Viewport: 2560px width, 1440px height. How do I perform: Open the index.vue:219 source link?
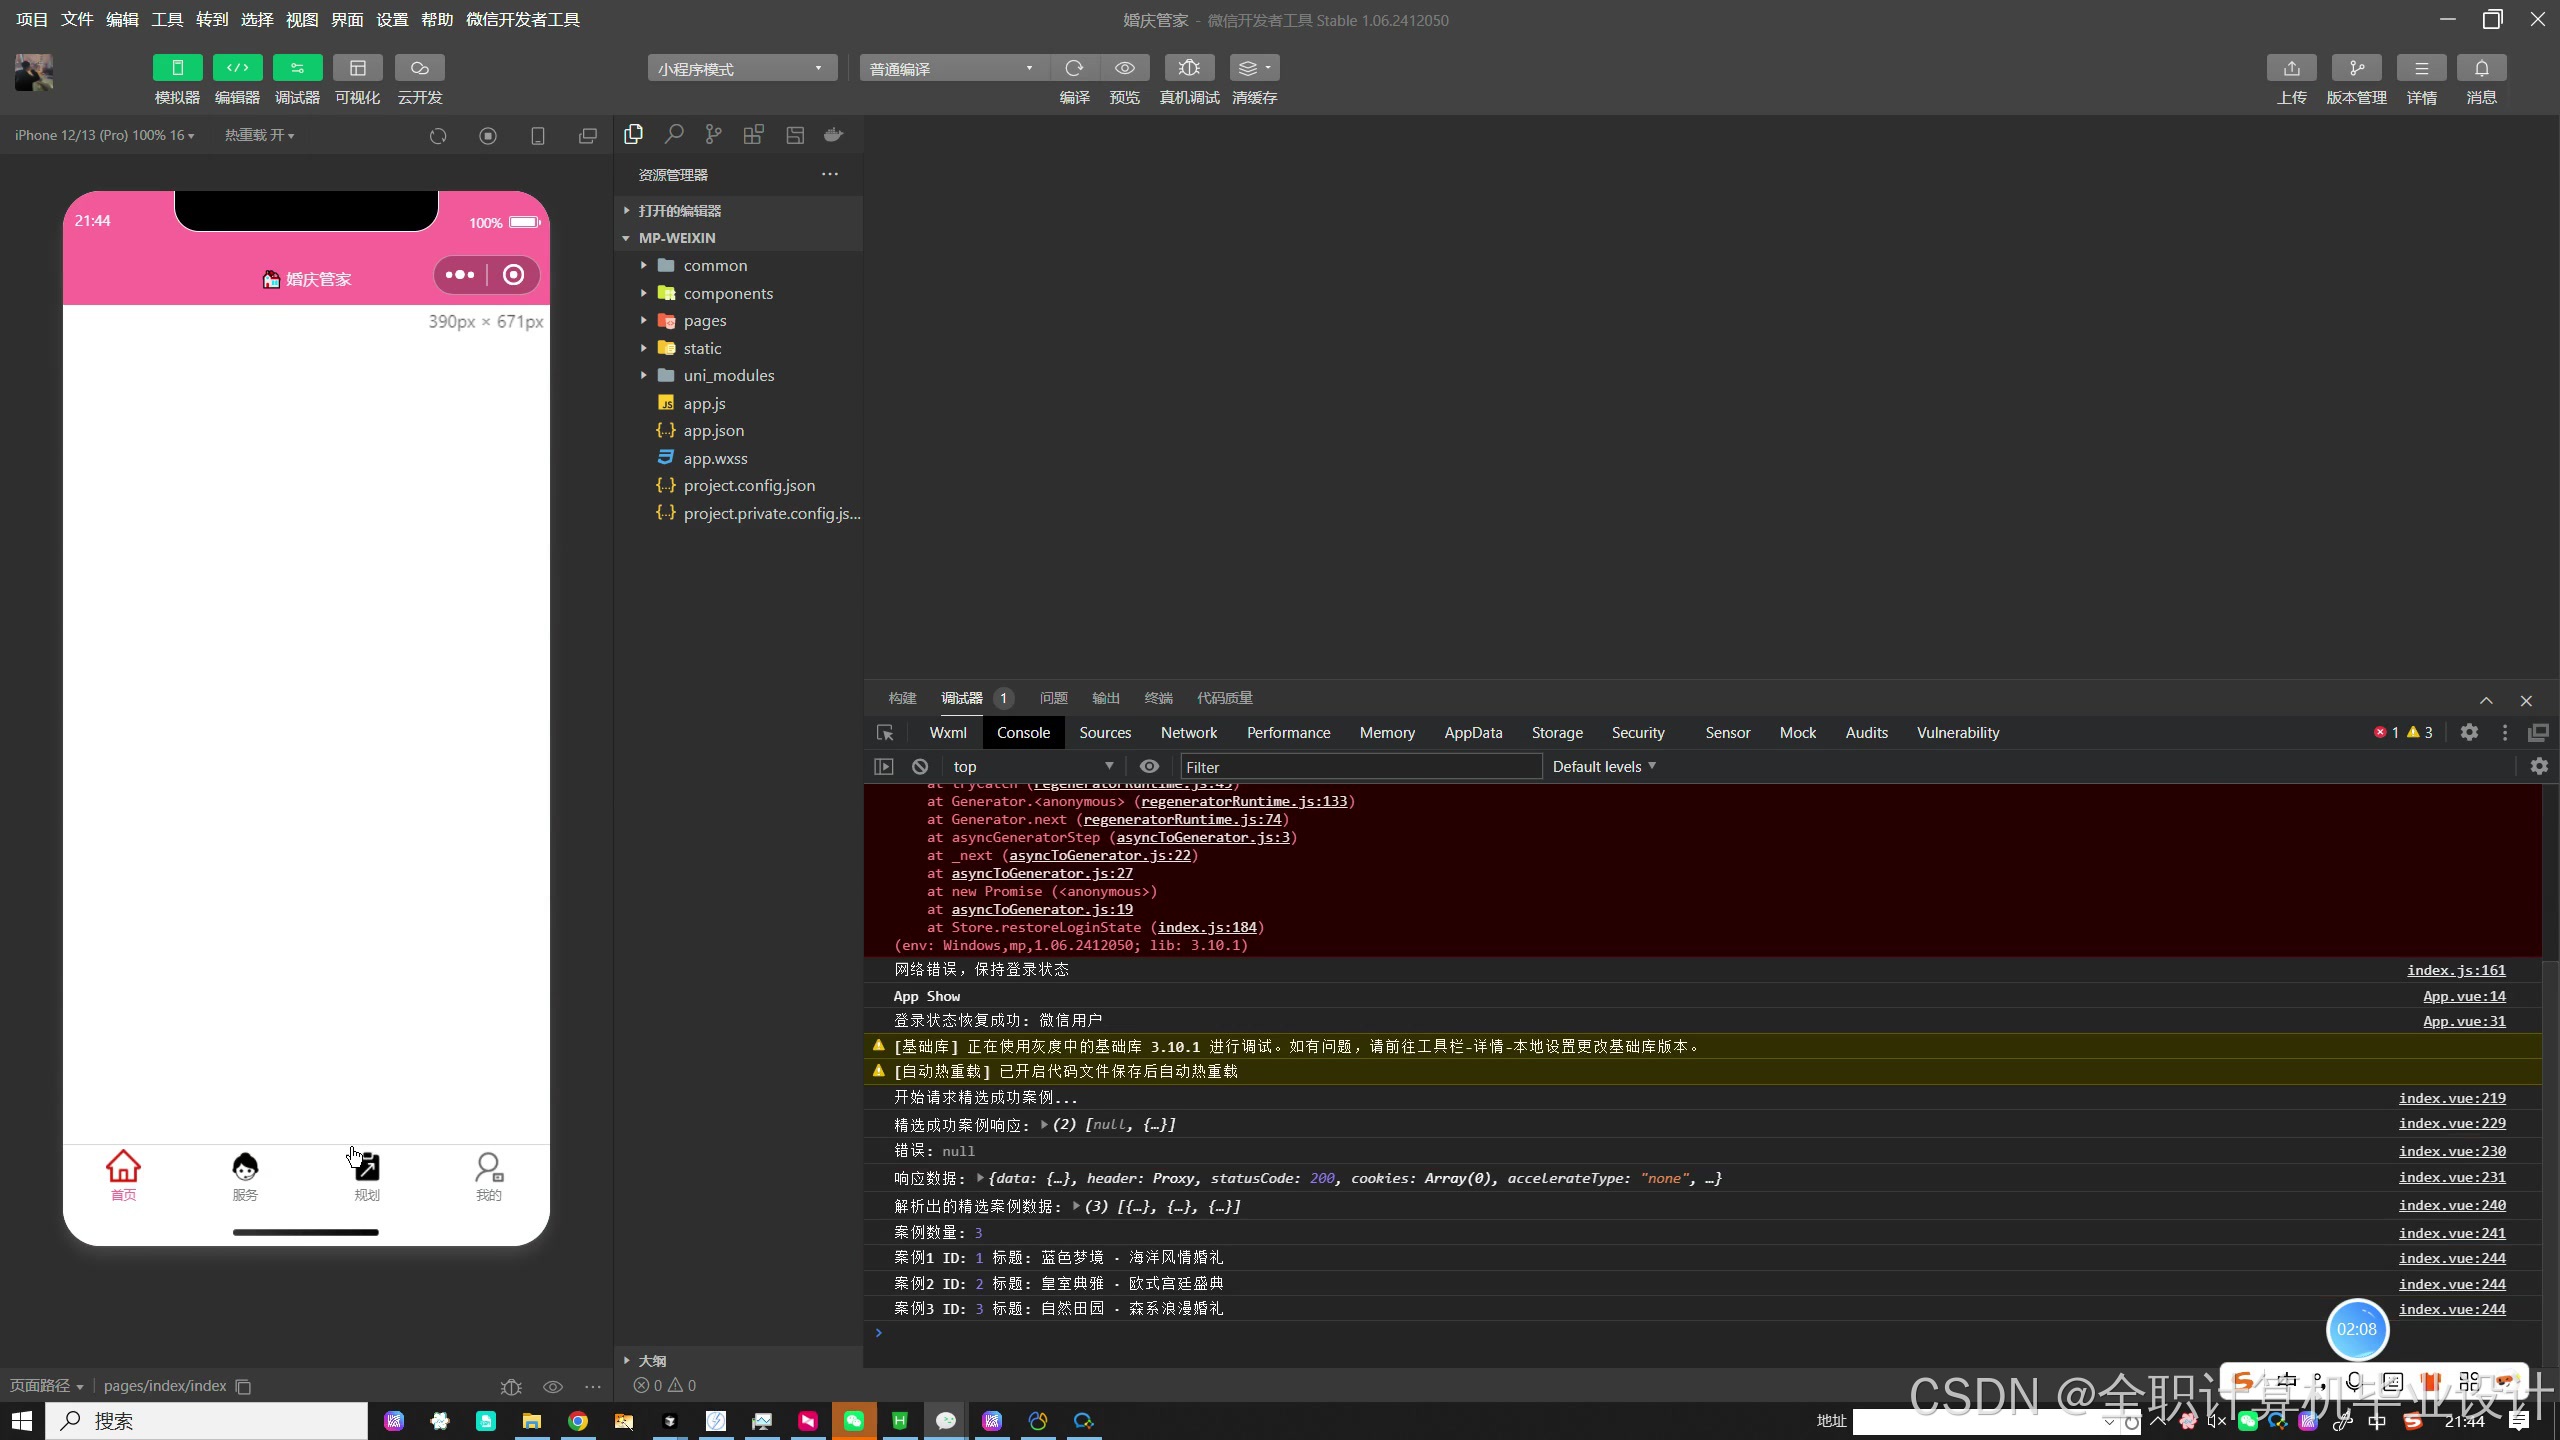(2451, 1098)
